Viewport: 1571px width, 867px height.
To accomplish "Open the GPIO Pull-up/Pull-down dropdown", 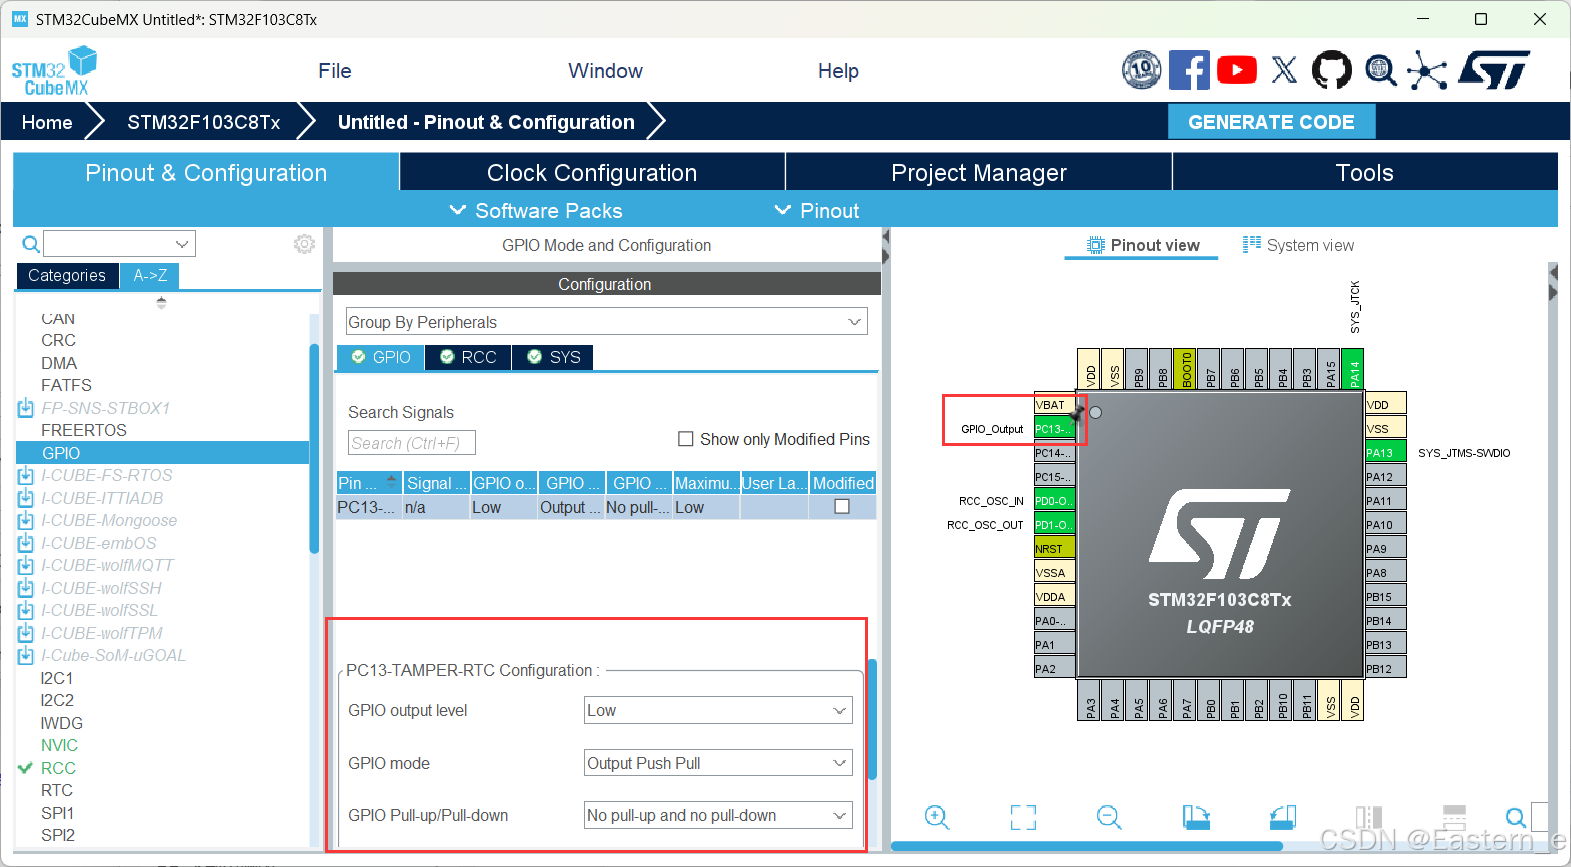I will click(x=718, y=815).
